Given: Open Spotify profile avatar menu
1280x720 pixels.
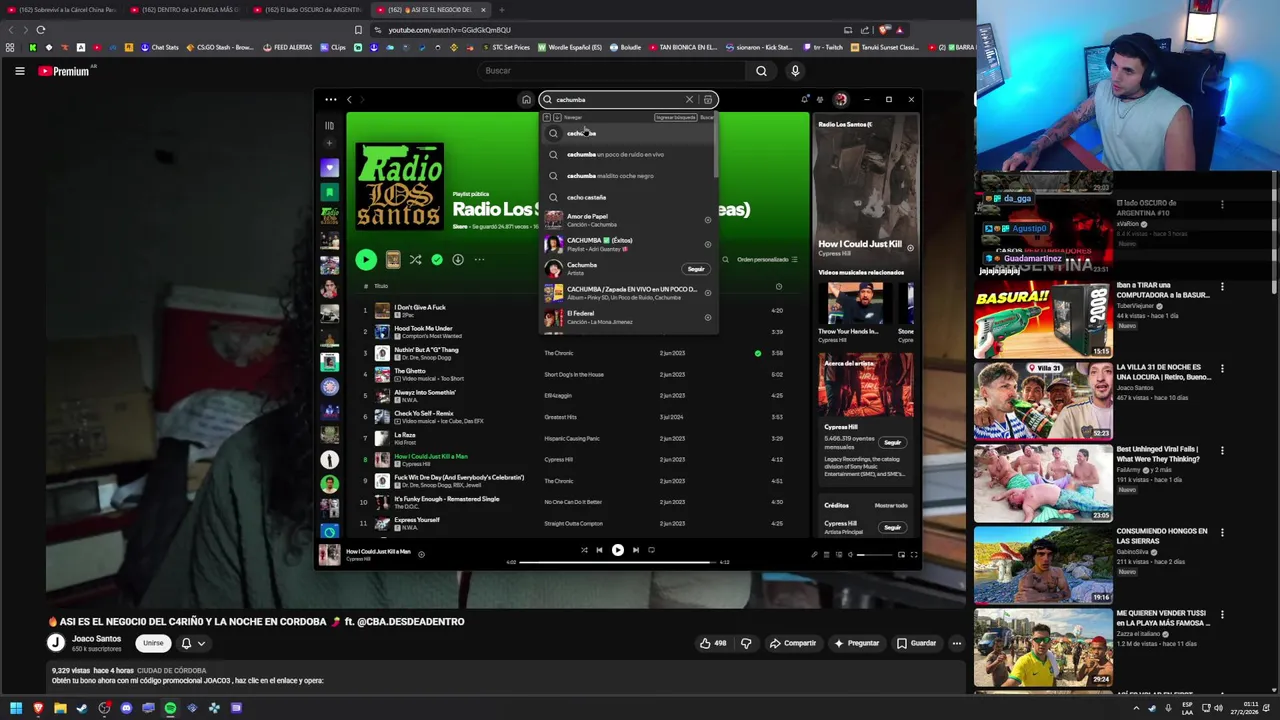Looking at the screenshot, I should pos(840,99).
